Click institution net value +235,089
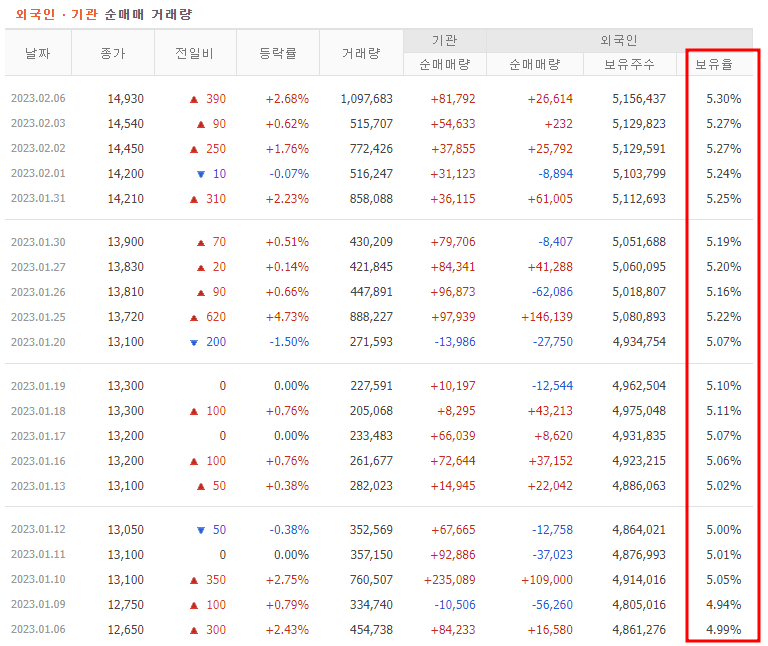768x646 pixels. [x=450, y=579]
